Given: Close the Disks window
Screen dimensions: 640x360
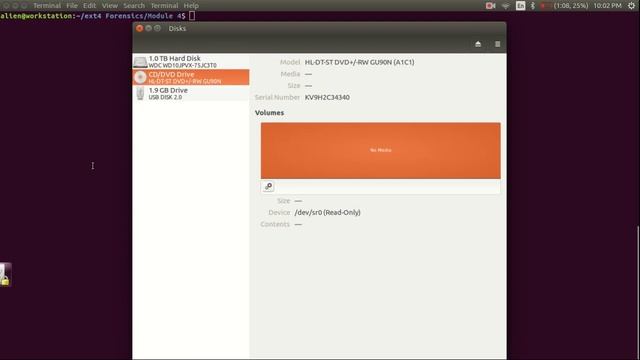Looking at the screenshot, I should click(140, 28).
